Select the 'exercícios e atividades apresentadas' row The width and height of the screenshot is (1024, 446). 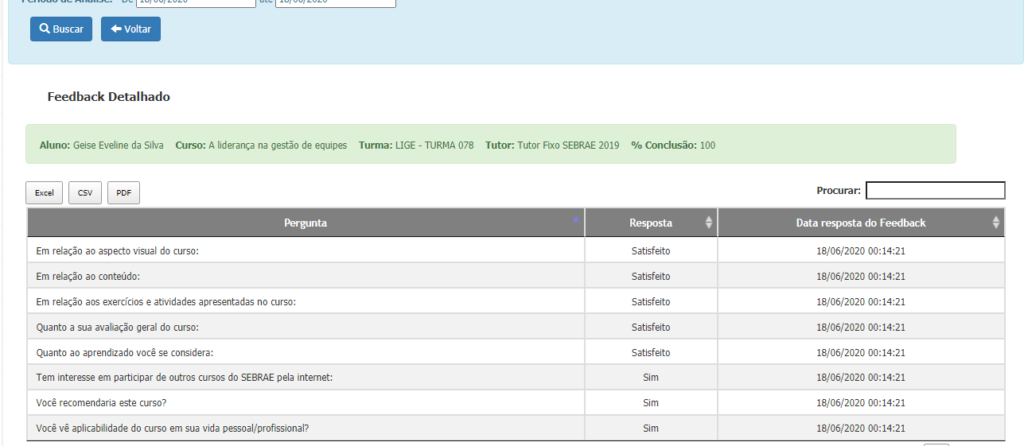pos(166,301)
